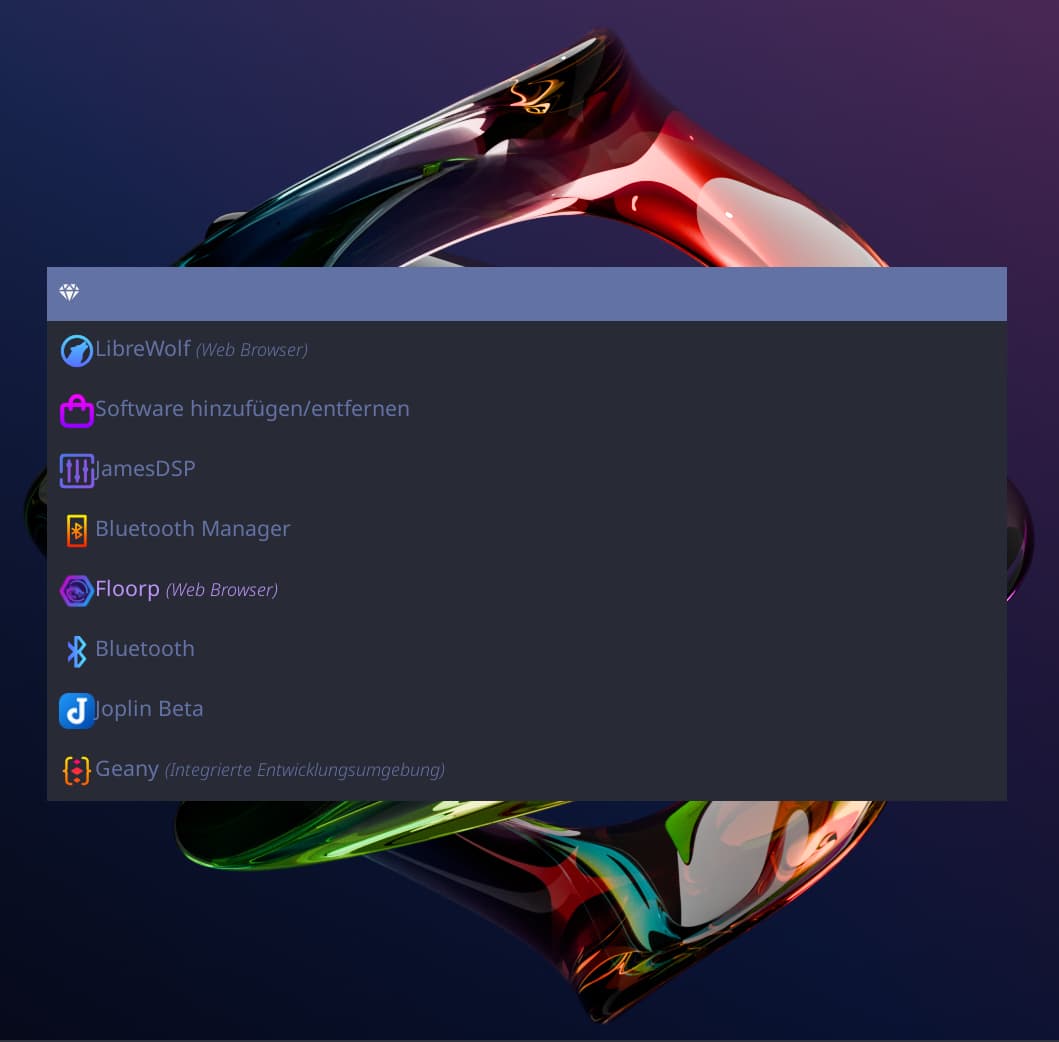Click the diamond icon in search bar
This screenshot has width=1059, height=1042.
coord(69,292)
